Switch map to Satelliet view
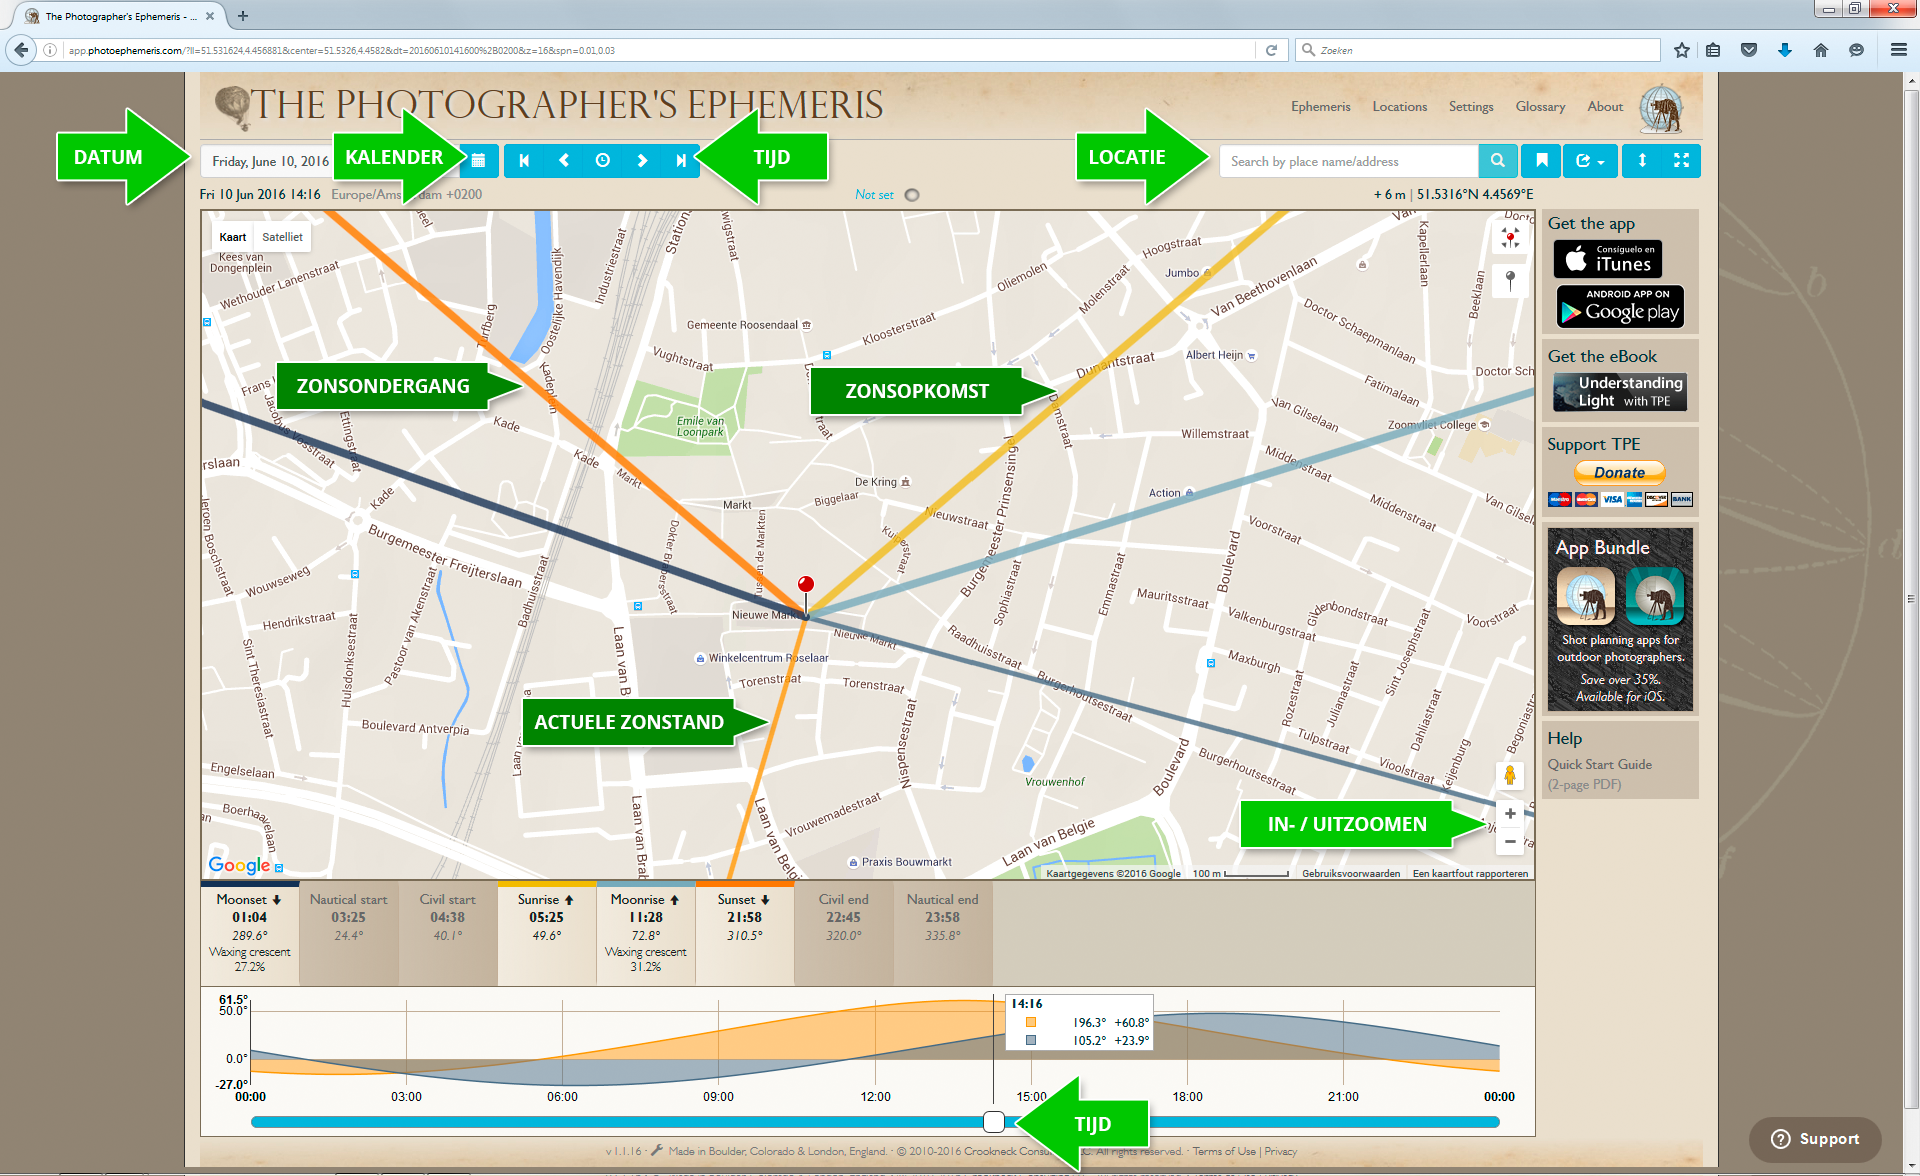This screenshot has width=1920, height=1176. pyautogui.click(x=282, y=237)
